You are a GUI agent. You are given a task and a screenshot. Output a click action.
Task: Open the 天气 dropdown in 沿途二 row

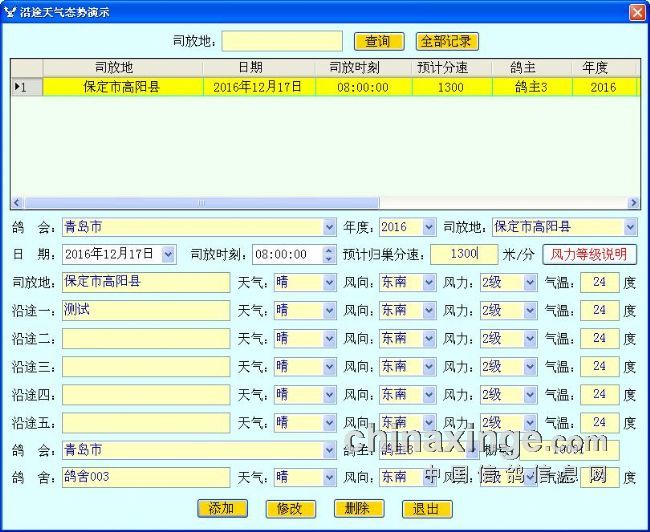(329, 339)
